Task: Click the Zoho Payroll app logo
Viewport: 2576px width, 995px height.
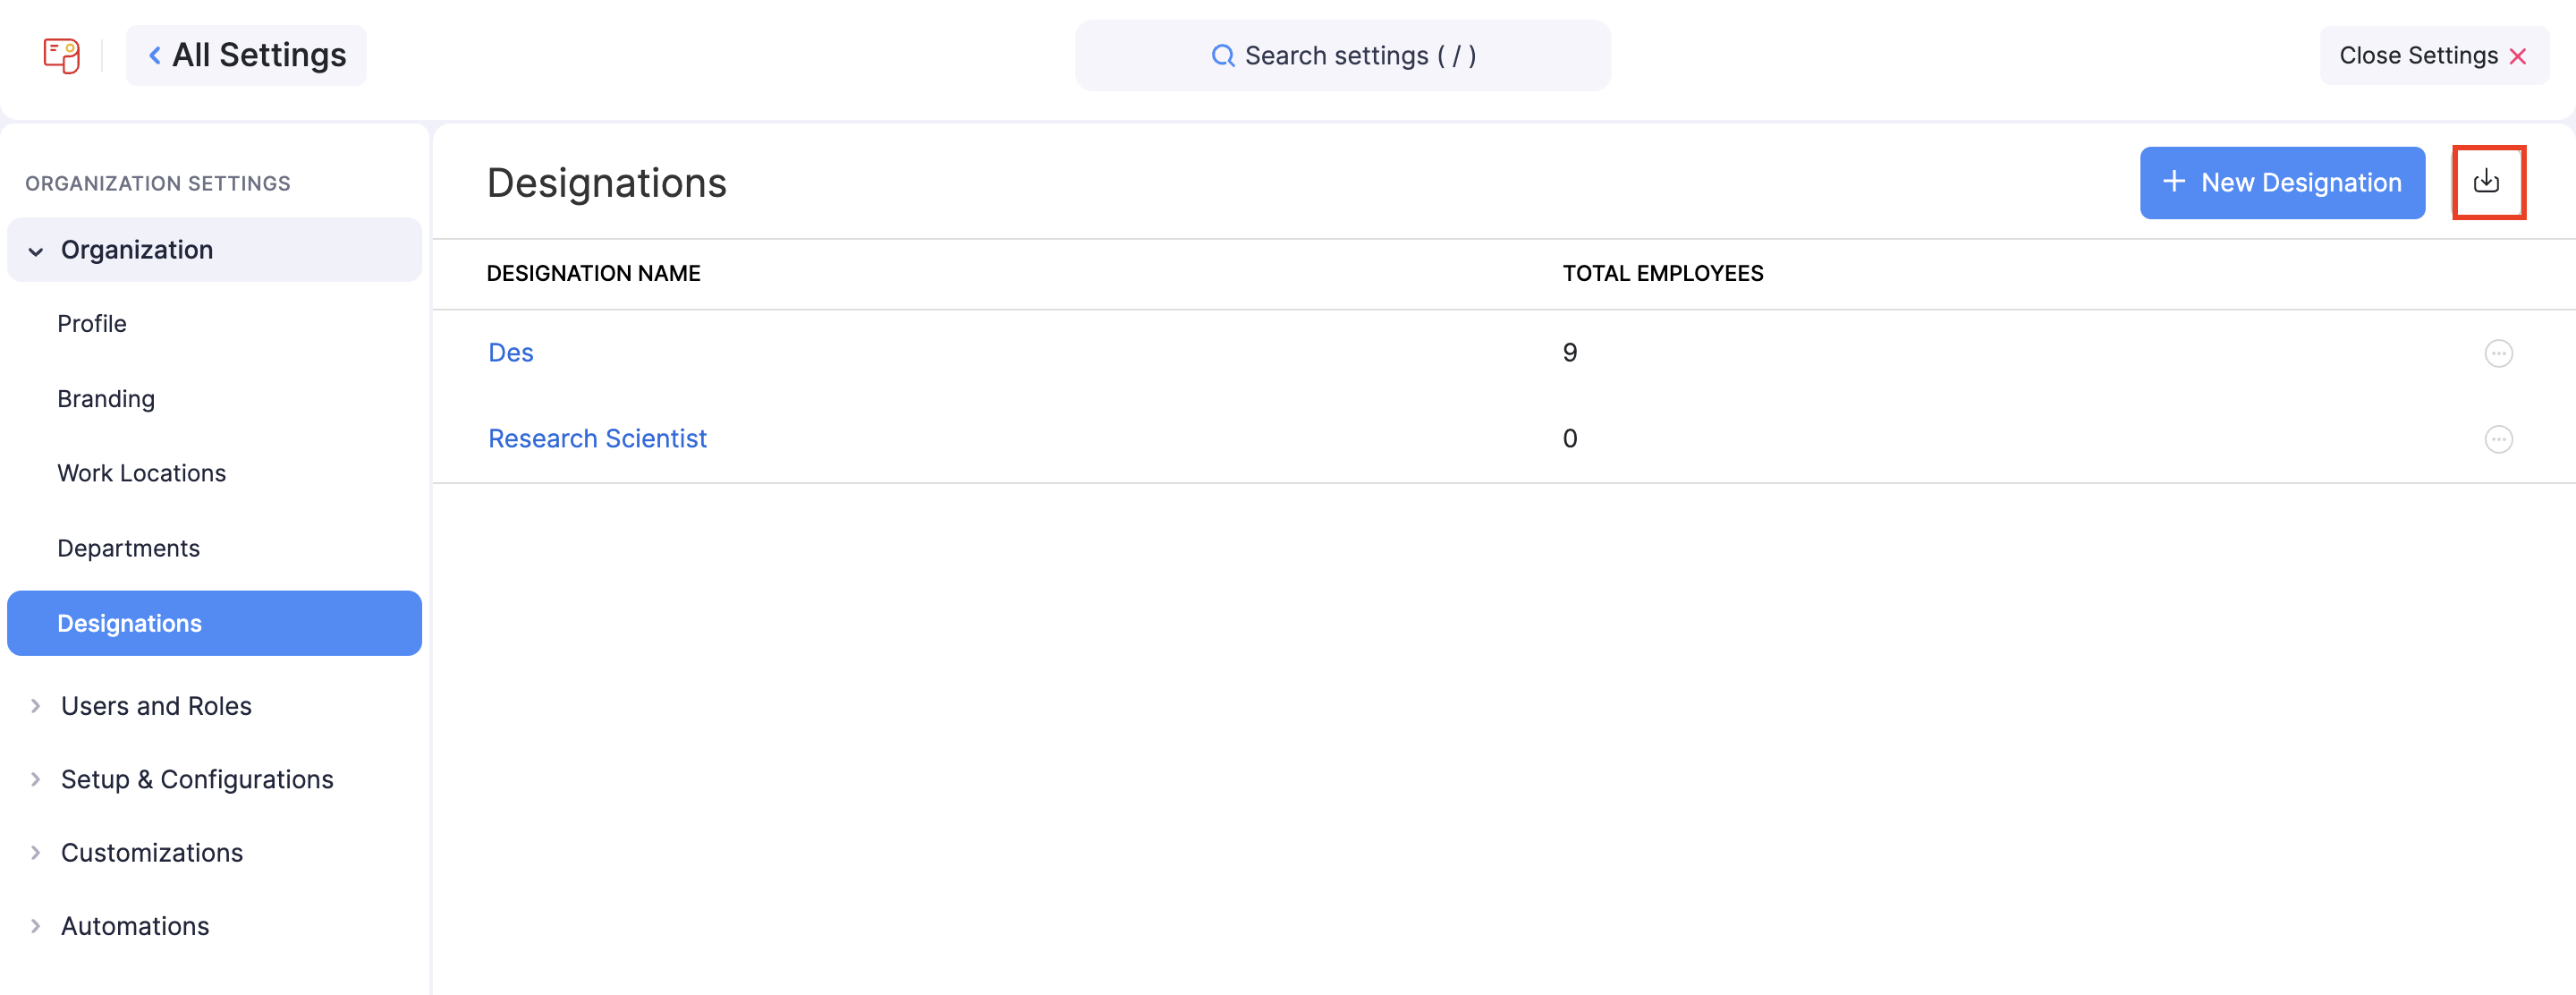Action: pos(61,55)
